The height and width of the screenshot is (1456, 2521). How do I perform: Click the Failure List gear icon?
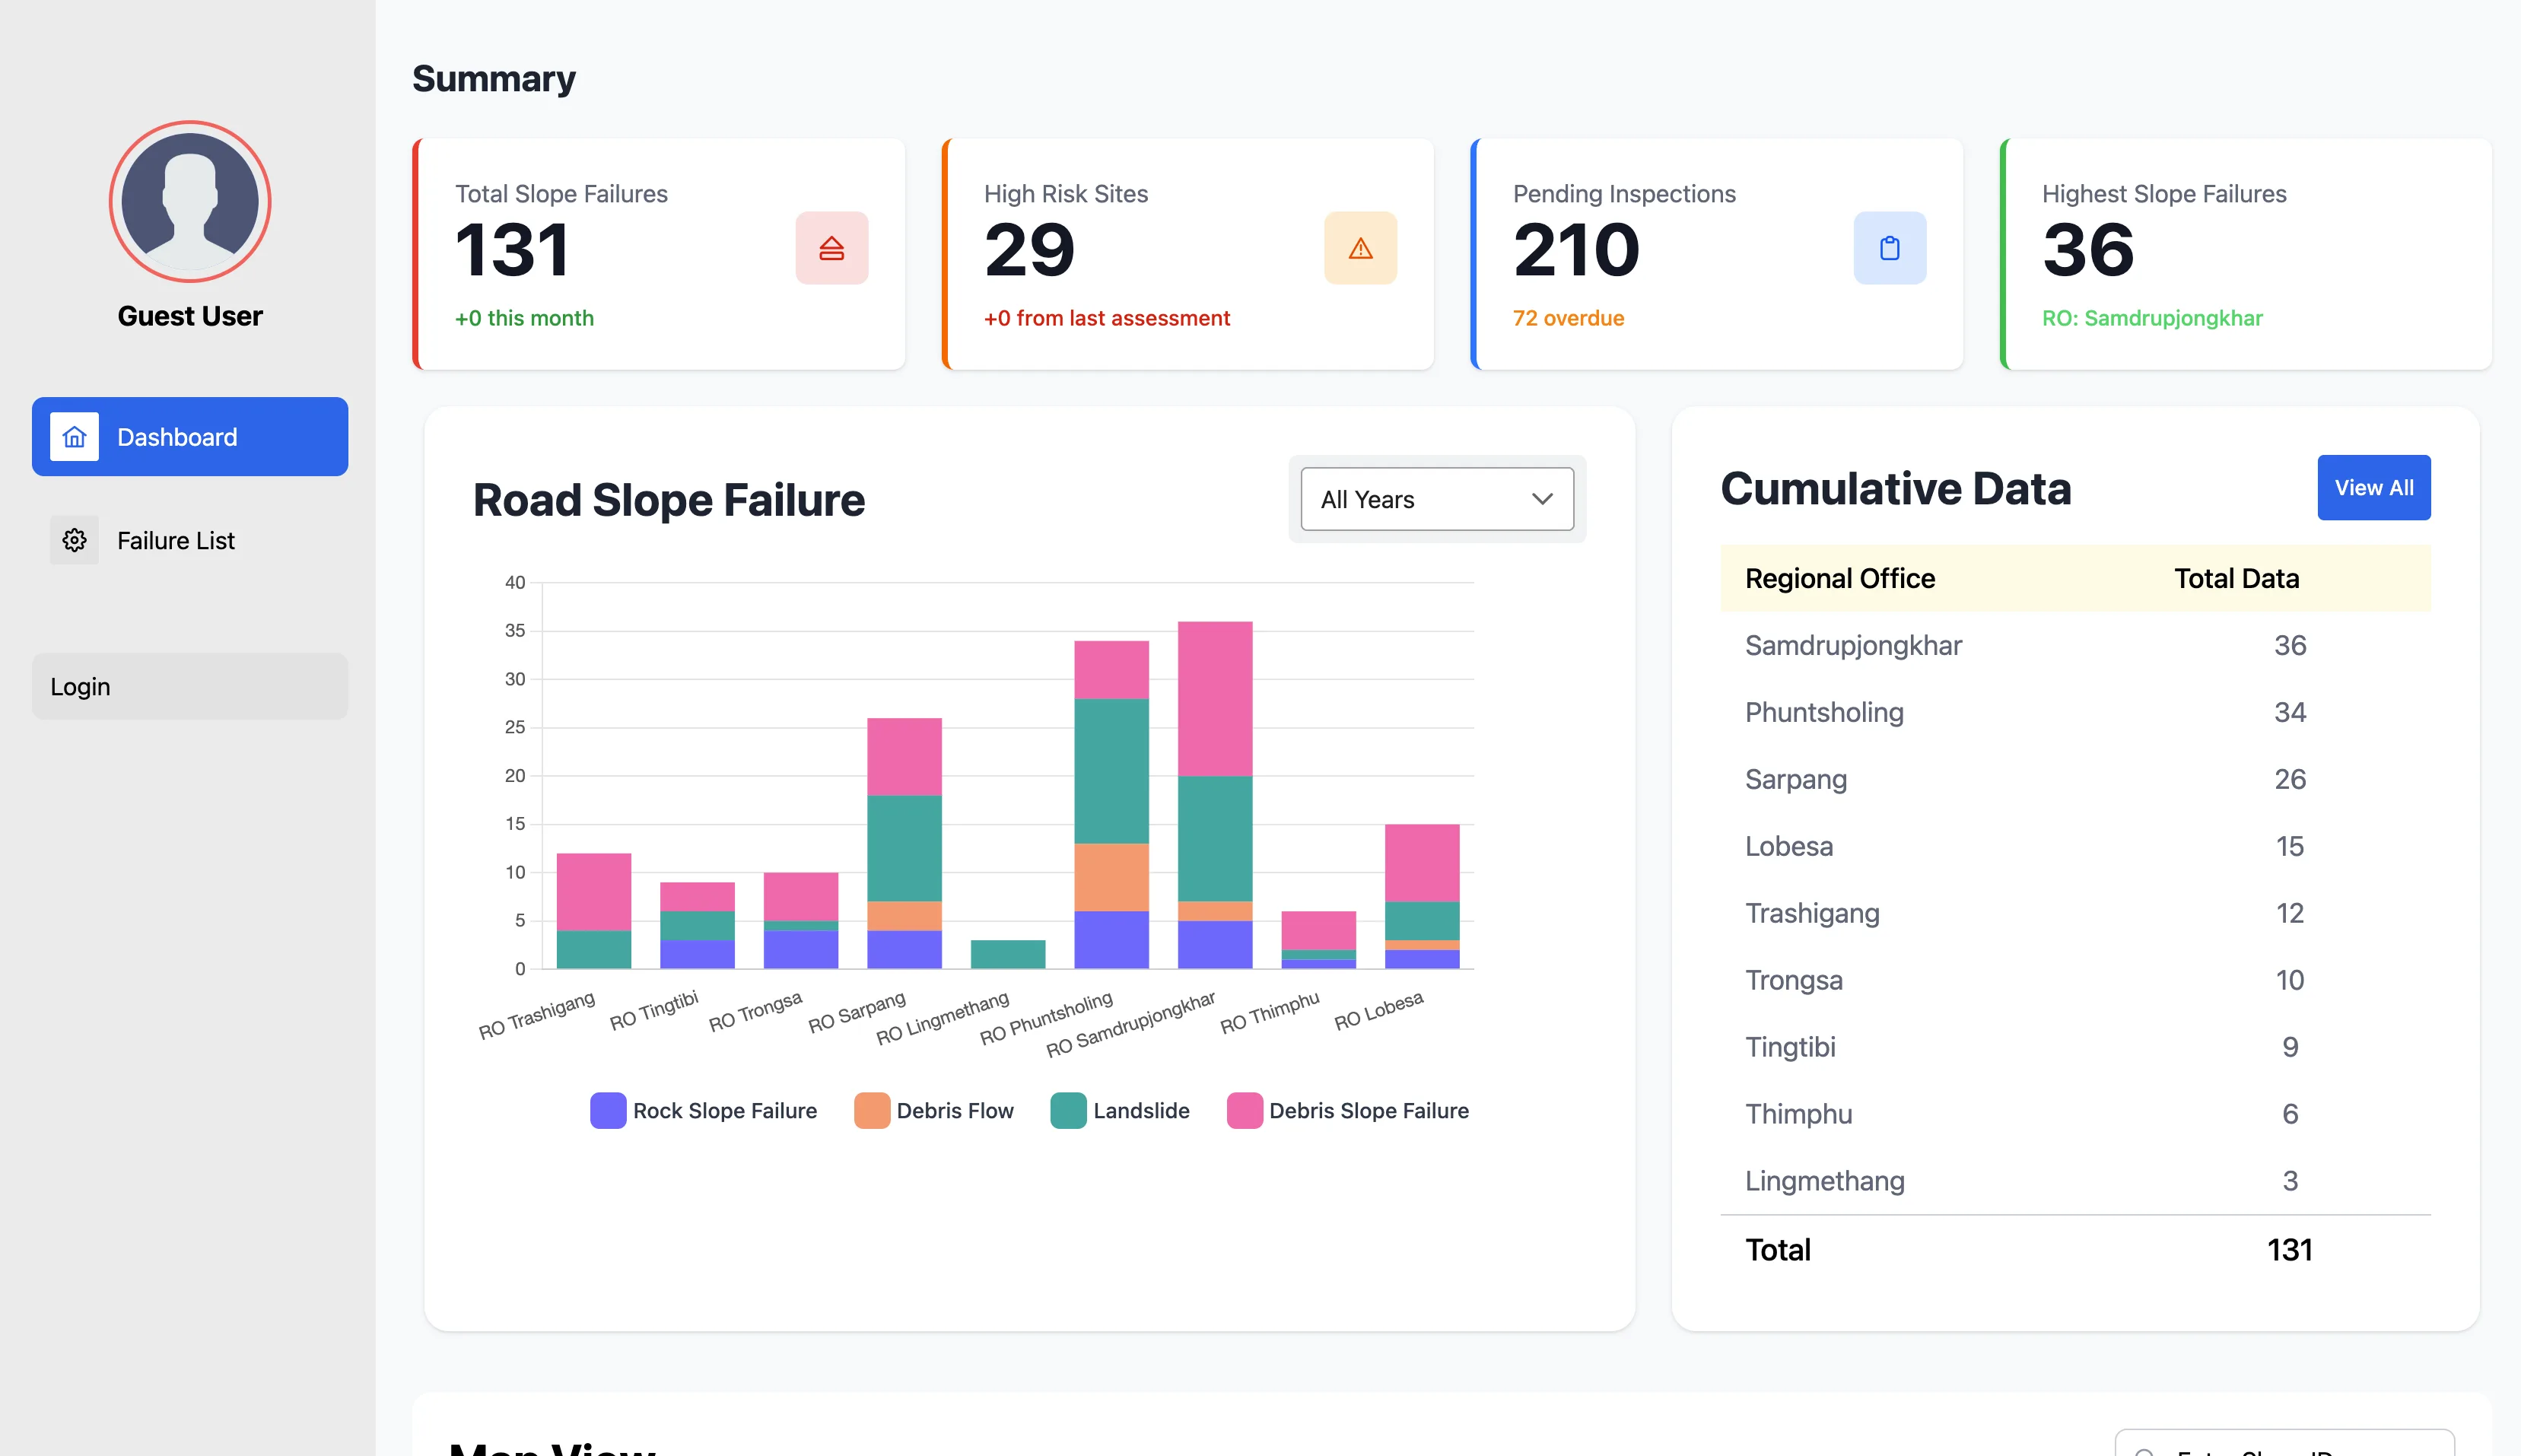[74, 540]
